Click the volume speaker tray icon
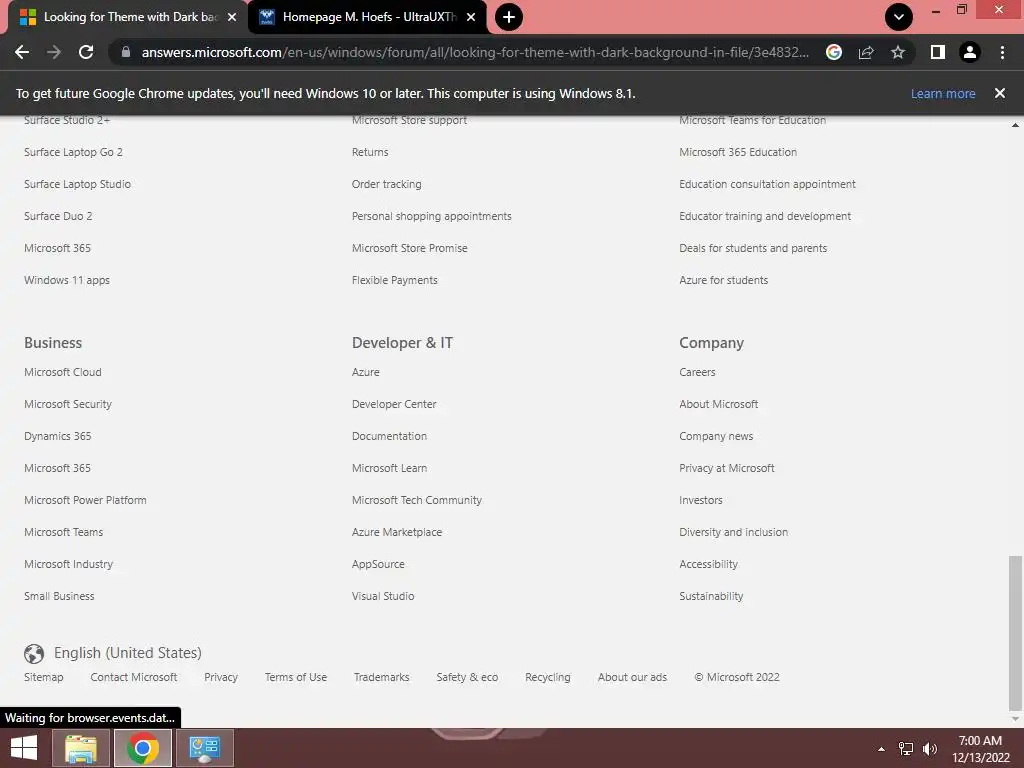 click(930, 749)
